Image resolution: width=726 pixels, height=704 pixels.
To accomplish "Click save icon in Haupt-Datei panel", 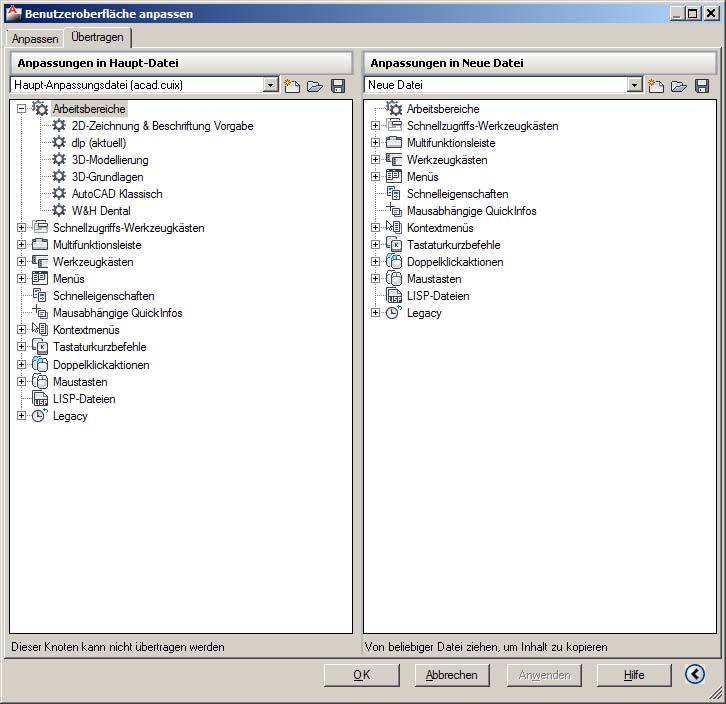I will [338, 86].
